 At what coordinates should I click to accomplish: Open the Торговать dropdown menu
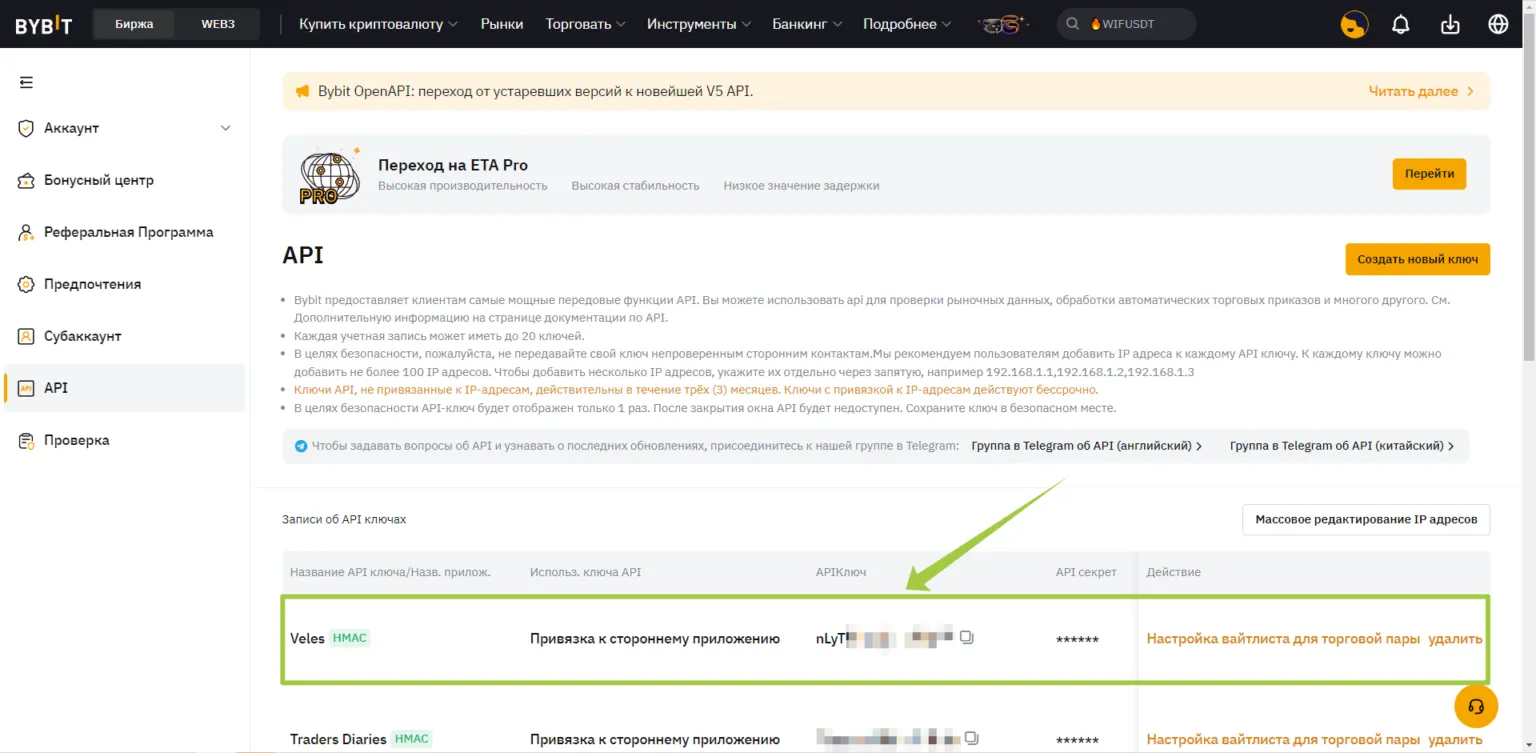click(x=584, y=23)
